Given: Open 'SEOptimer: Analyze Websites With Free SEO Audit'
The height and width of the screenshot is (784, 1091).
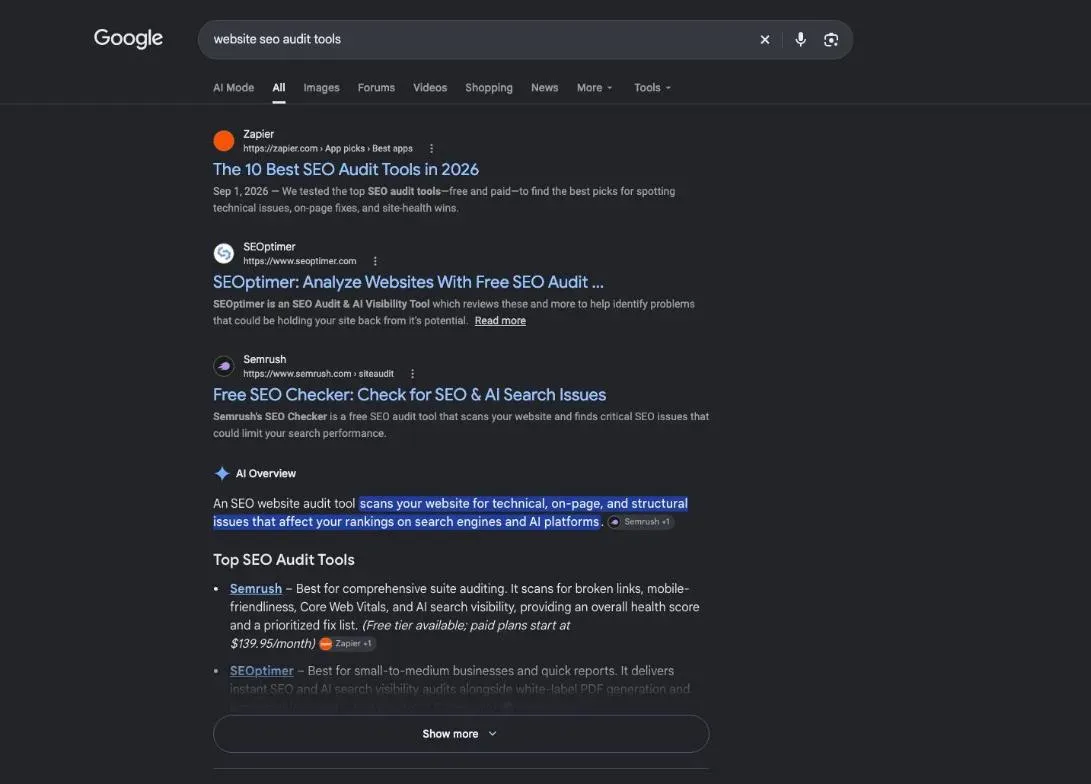Looking at the screenshot, I should tap(408, 282).
